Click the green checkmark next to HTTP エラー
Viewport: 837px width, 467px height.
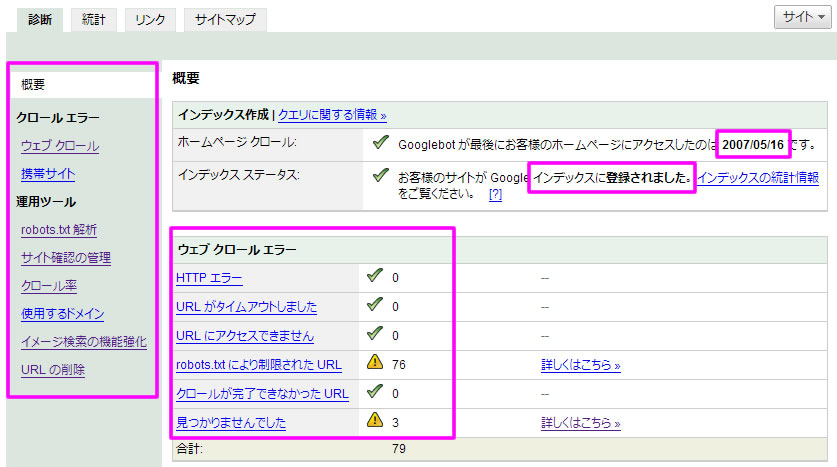[377, 277]
